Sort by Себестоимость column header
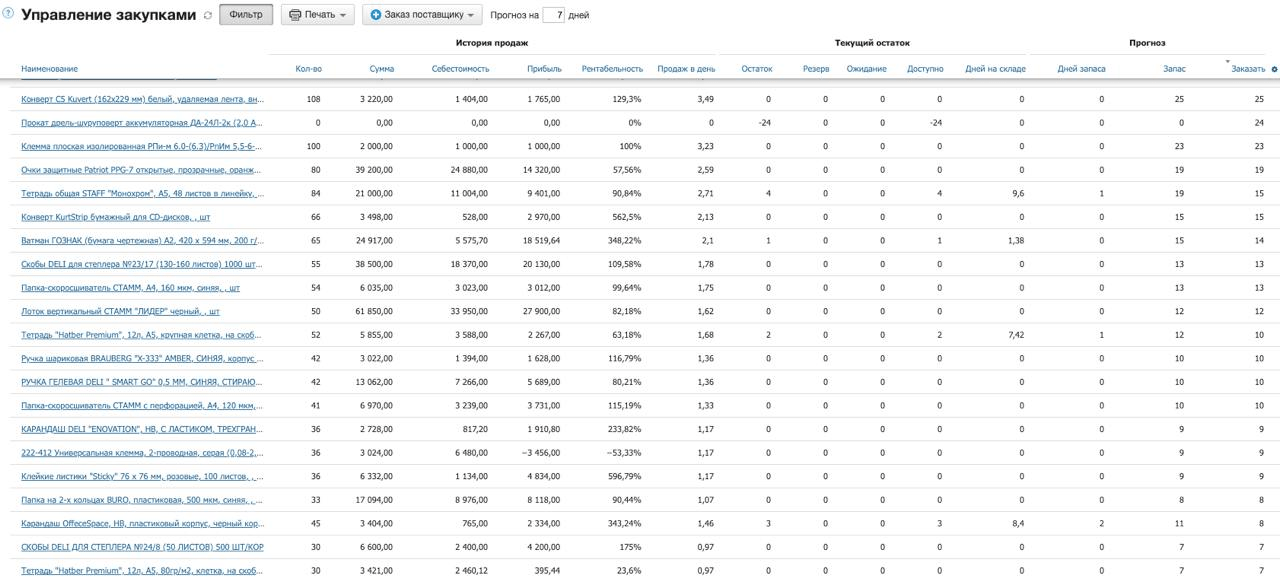This screenshot has width=1280, height=582. point(460,69)
